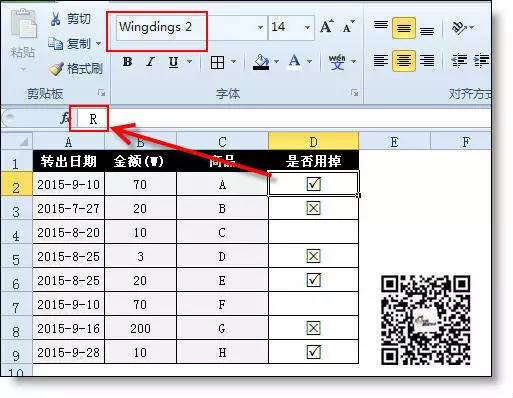Screen dimensions: 513x398
Task: Click the checked box in row 6
Action: pyautogui.click(x=314, y=280)
